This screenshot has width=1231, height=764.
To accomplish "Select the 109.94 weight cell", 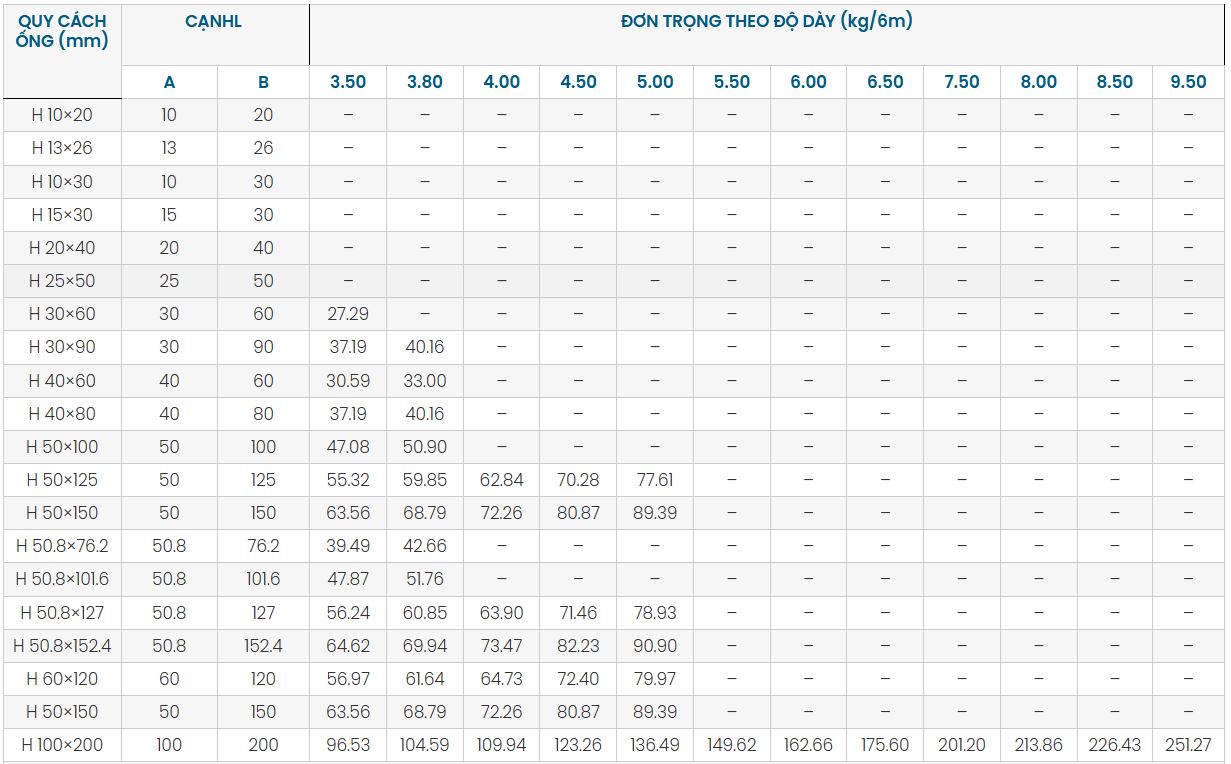I will (502, 745).
